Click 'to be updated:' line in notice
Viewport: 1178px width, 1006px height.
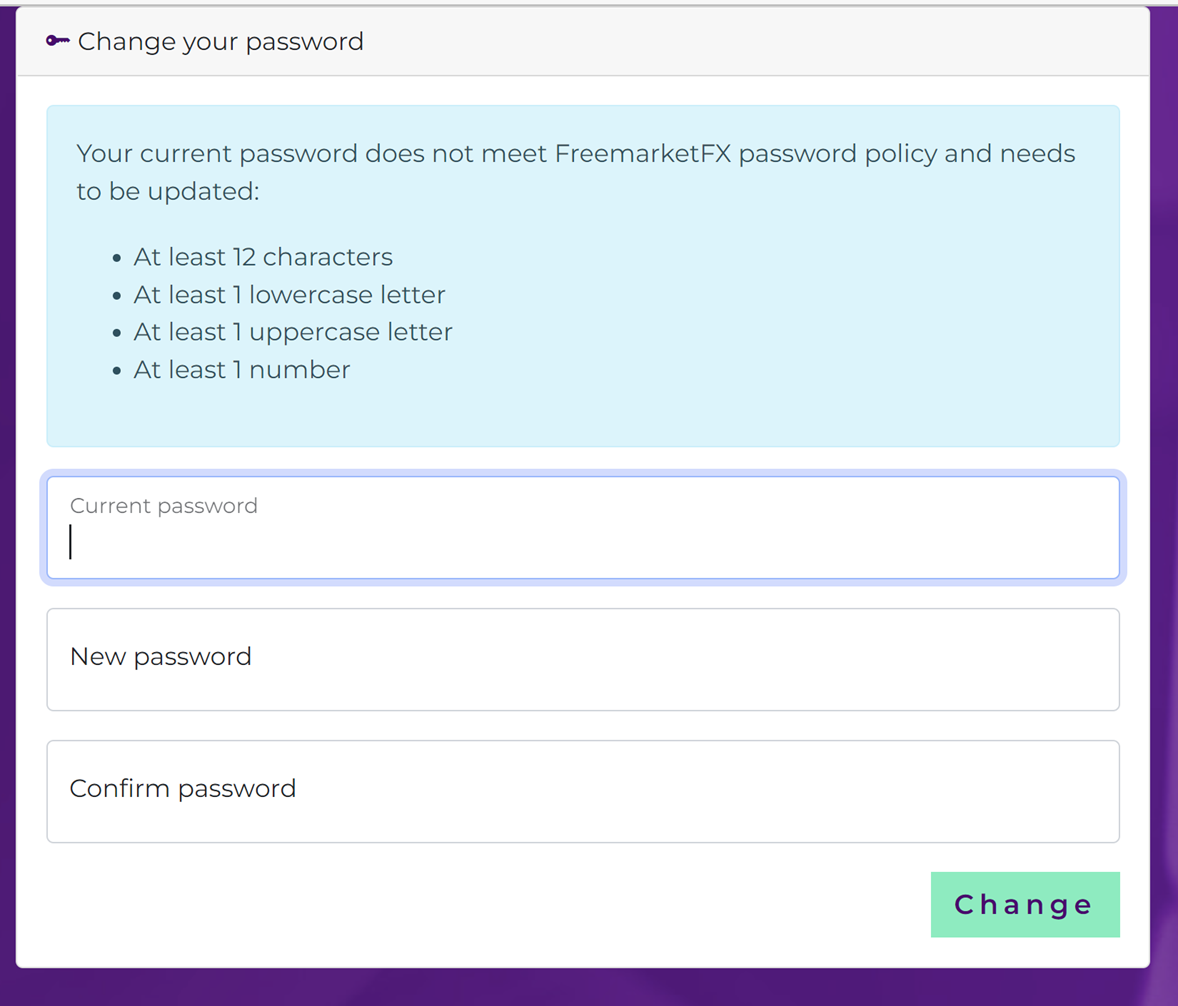[x=168, y=192]
